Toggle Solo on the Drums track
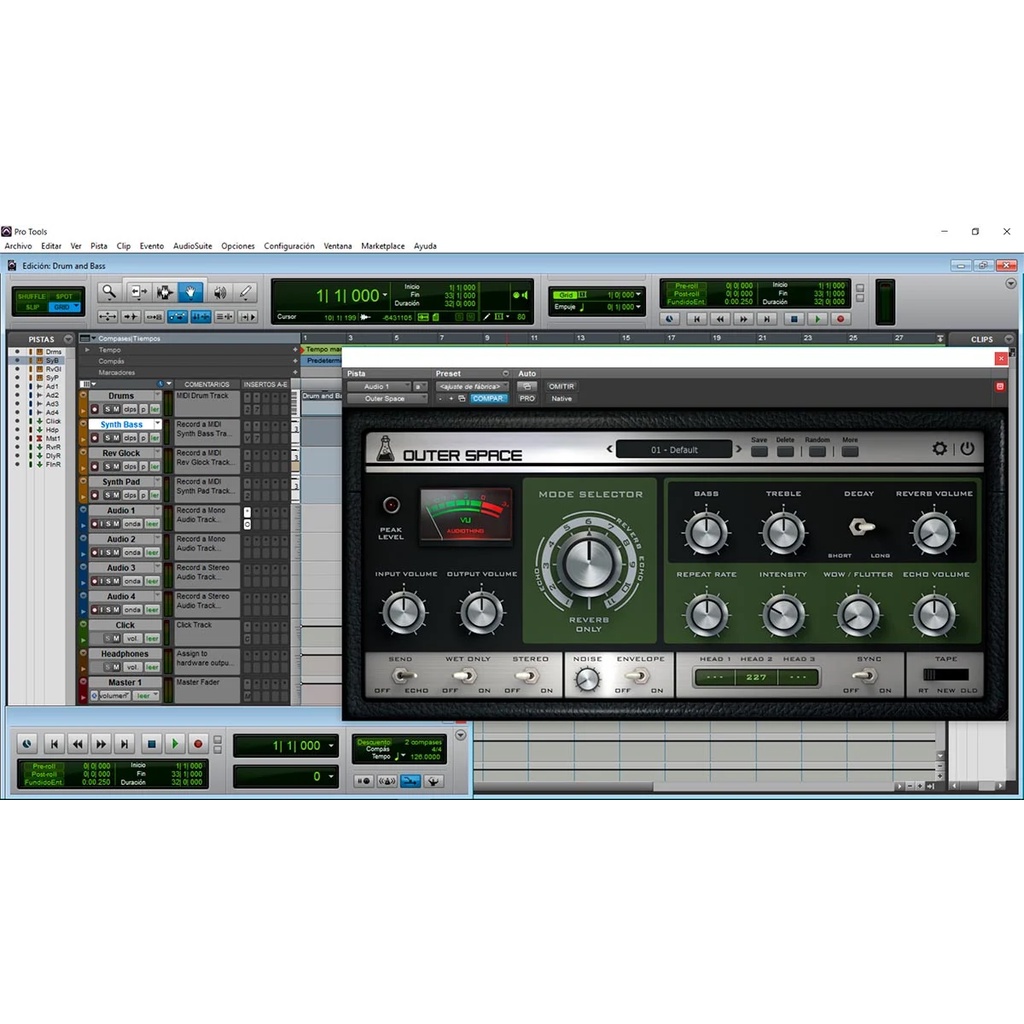Viewport: 1024px width, 1024px height. (107, 409)
